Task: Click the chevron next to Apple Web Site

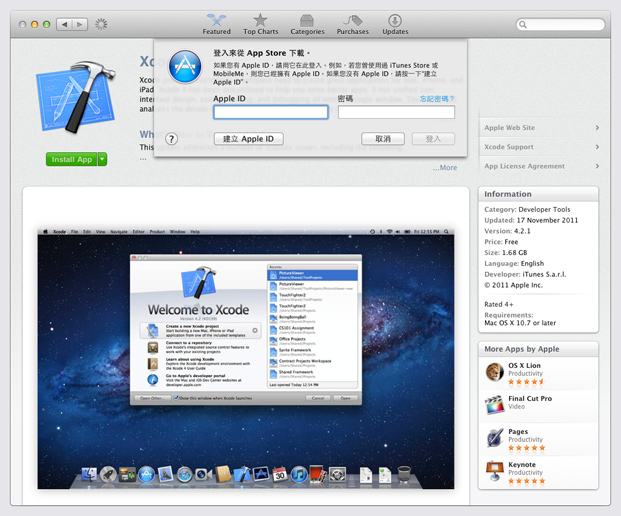Action: click(x=597, y=128)
